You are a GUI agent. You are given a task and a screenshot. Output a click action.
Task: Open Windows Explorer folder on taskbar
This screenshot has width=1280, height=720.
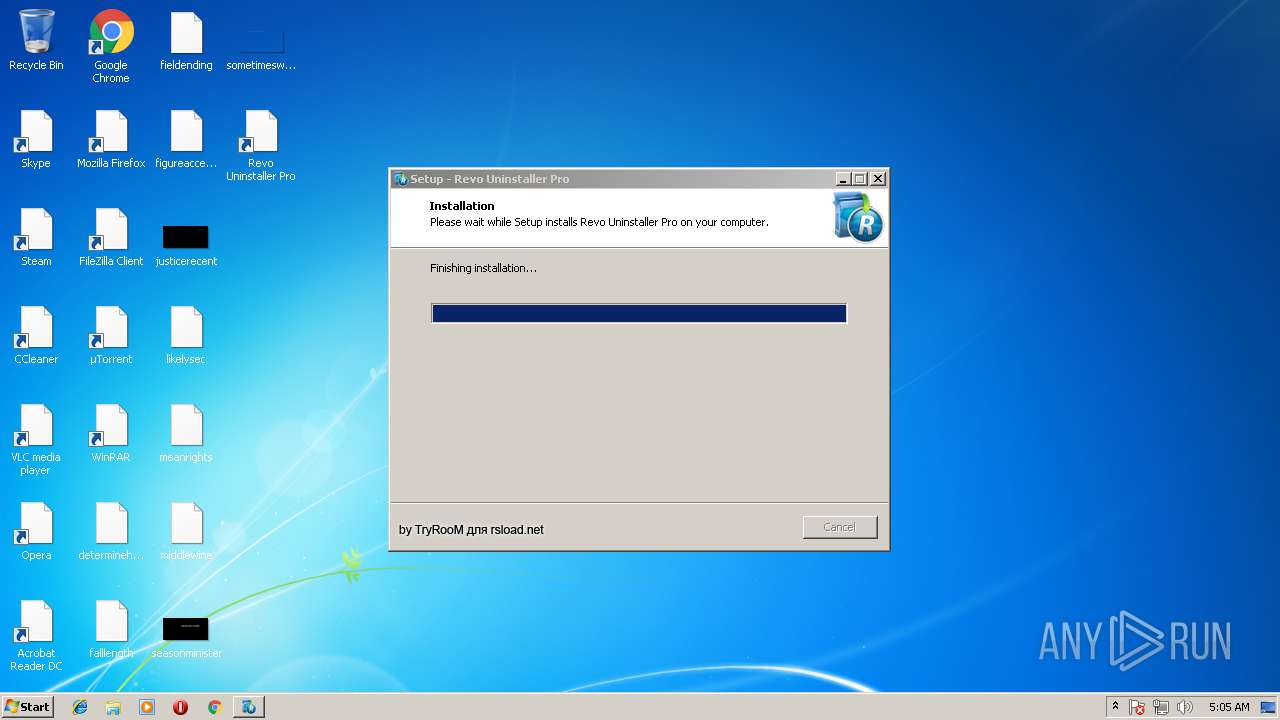point(113,707)
